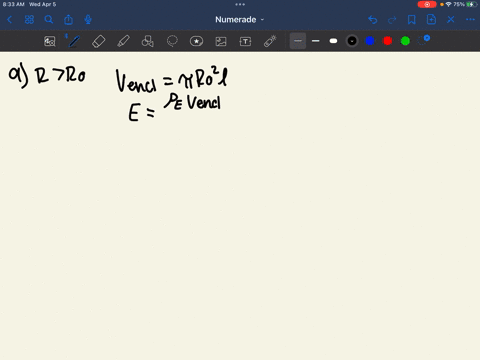
Task: Undo the last stroke
Action: 373,20
